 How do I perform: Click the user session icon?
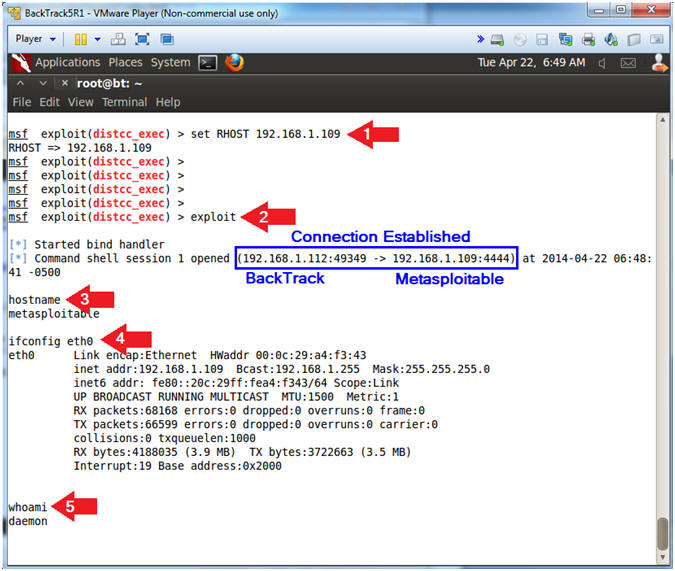659,63
